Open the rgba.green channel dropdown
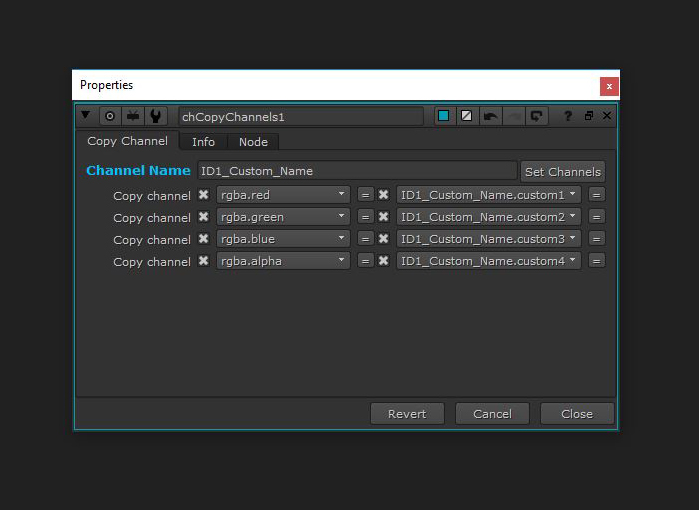This screenshot has width=699, height=510. point(283,217)
